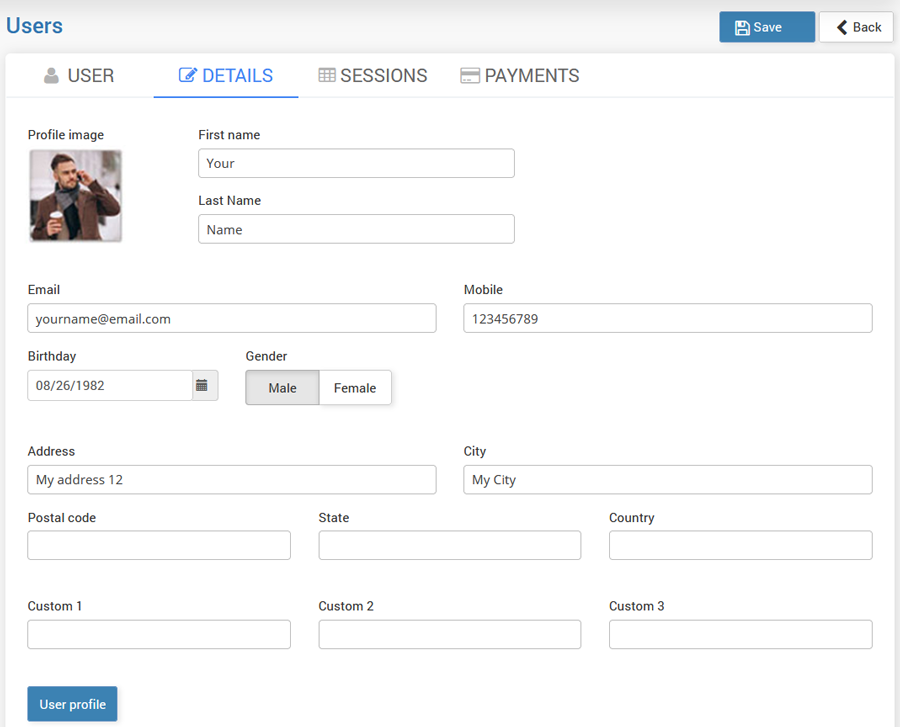The height and width of the screenshot is (727, 900).
Task: Click the Custom 2 field
Action: click(x=450, y=634)
